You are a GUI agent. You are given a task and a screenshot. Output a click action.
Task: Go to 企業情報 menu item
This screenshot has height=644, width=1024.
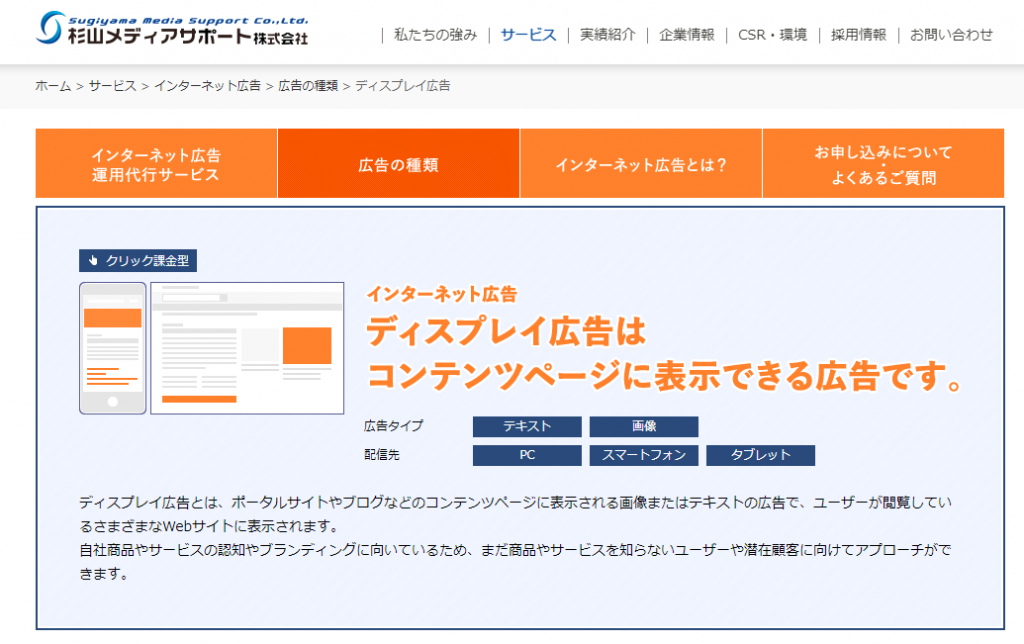pyautogui.click(x=686, y=35)
